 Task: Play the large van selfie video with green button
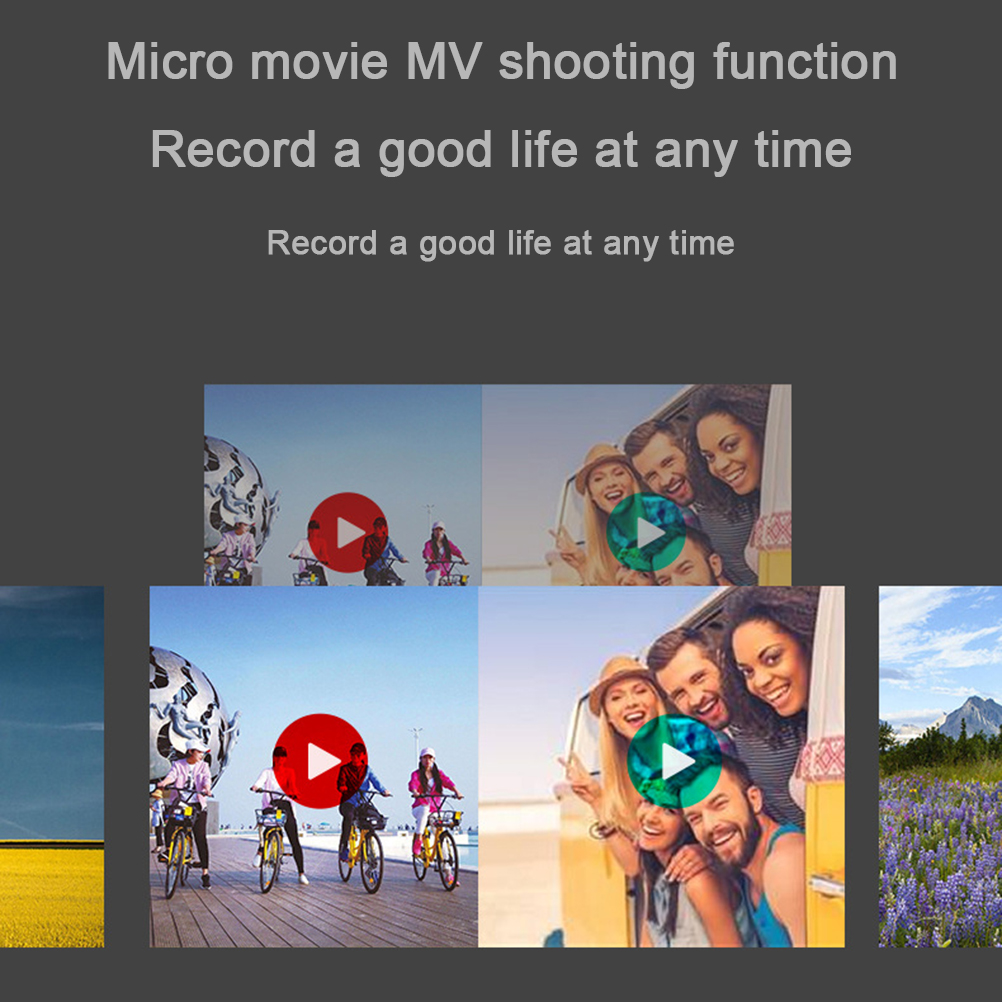(676, 762)
